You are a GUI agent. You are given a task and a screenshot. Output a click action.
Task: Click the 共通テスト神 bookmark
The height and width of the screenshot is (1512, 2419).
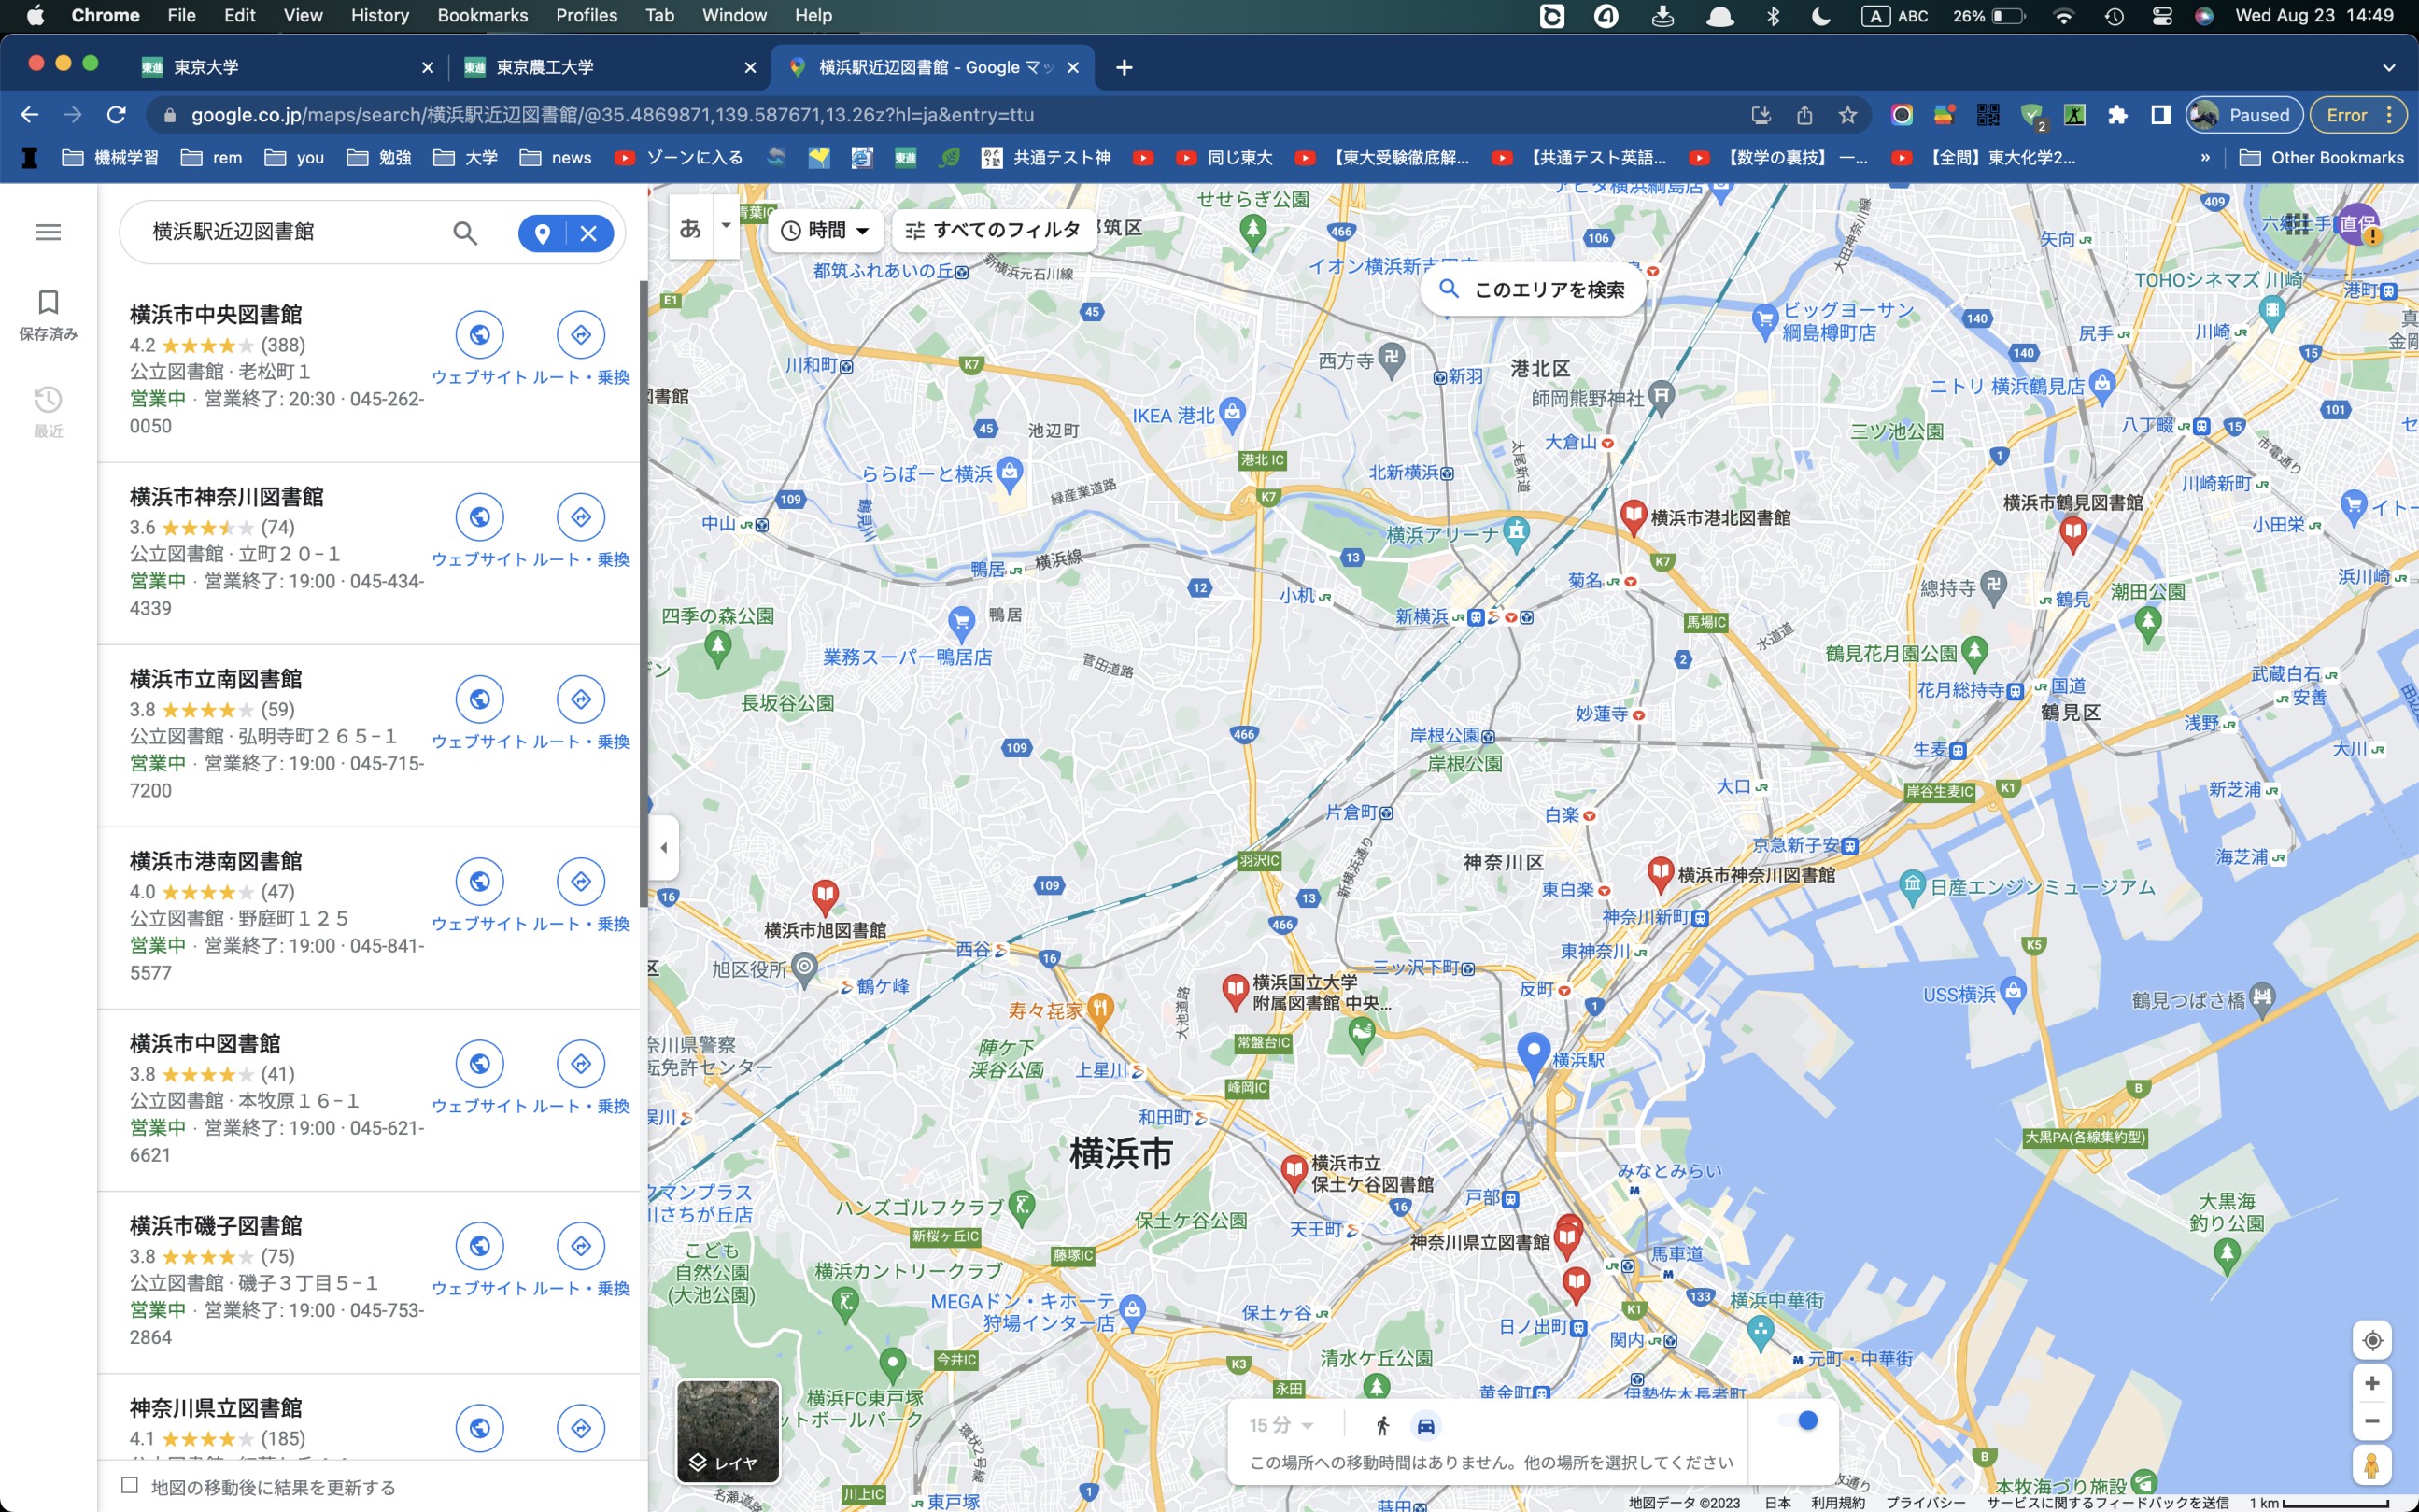point(1045,158)
